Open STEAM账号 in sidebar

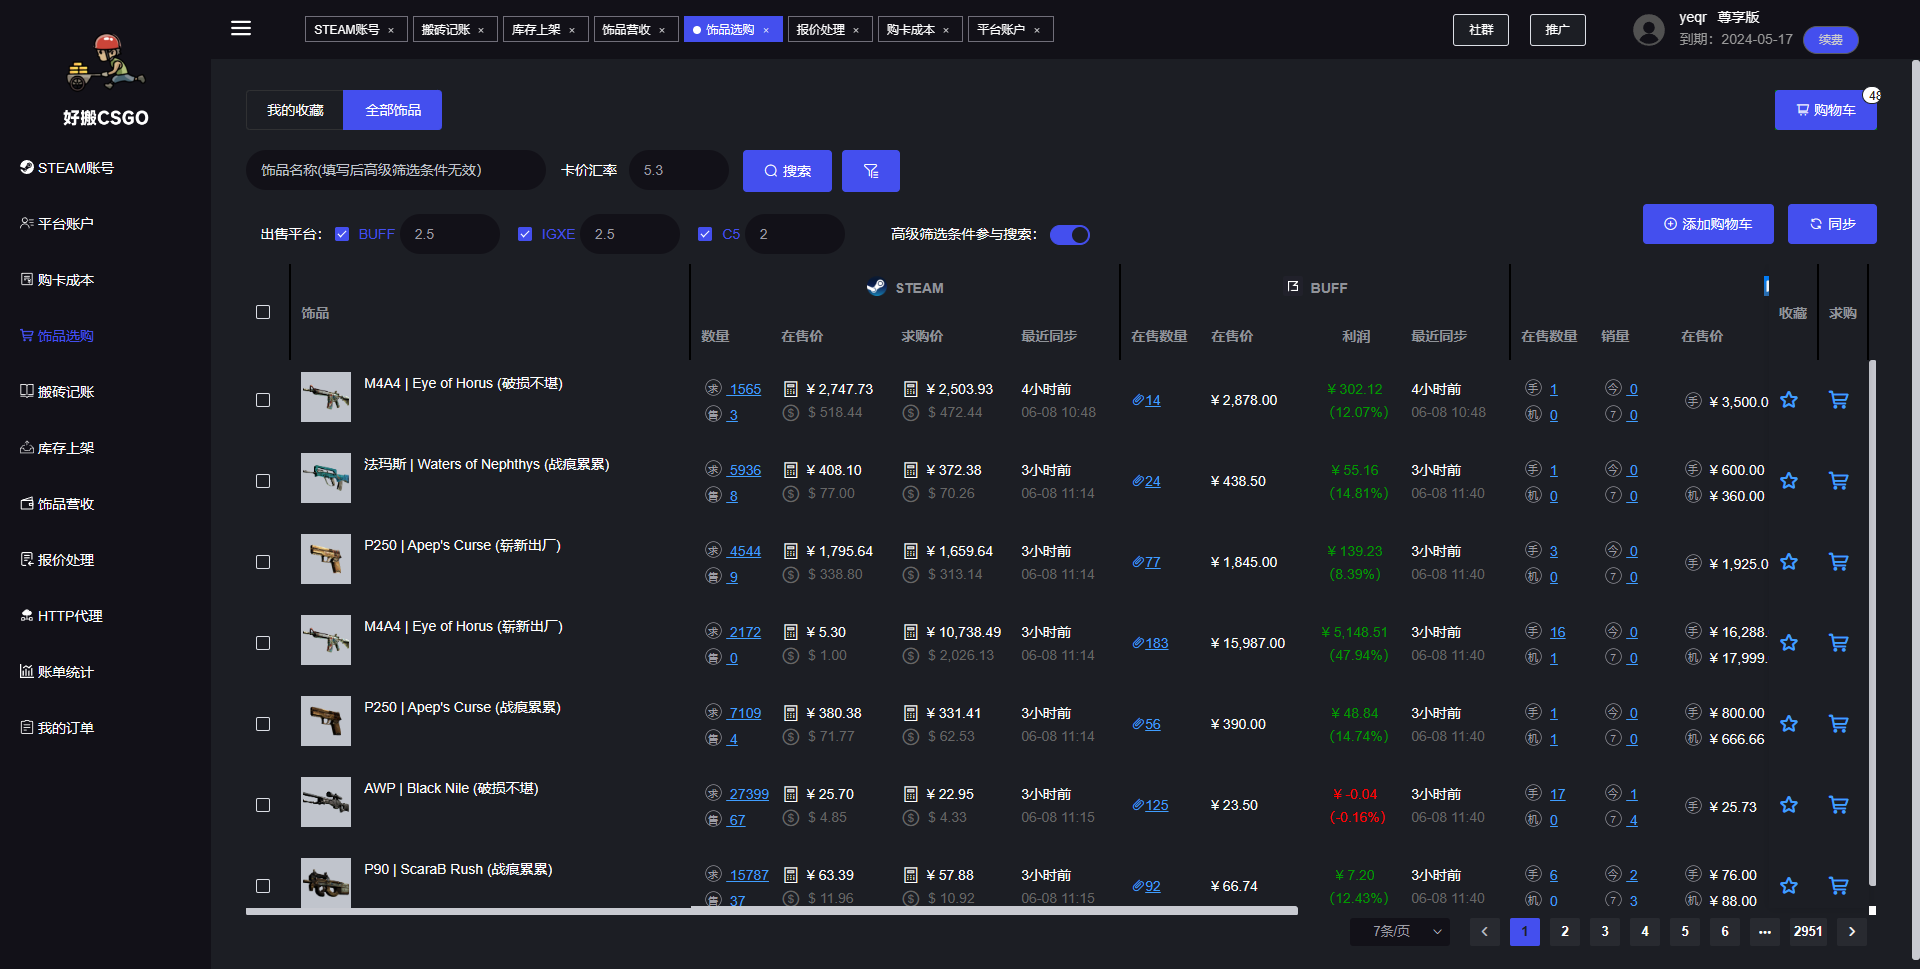[67, 168]
